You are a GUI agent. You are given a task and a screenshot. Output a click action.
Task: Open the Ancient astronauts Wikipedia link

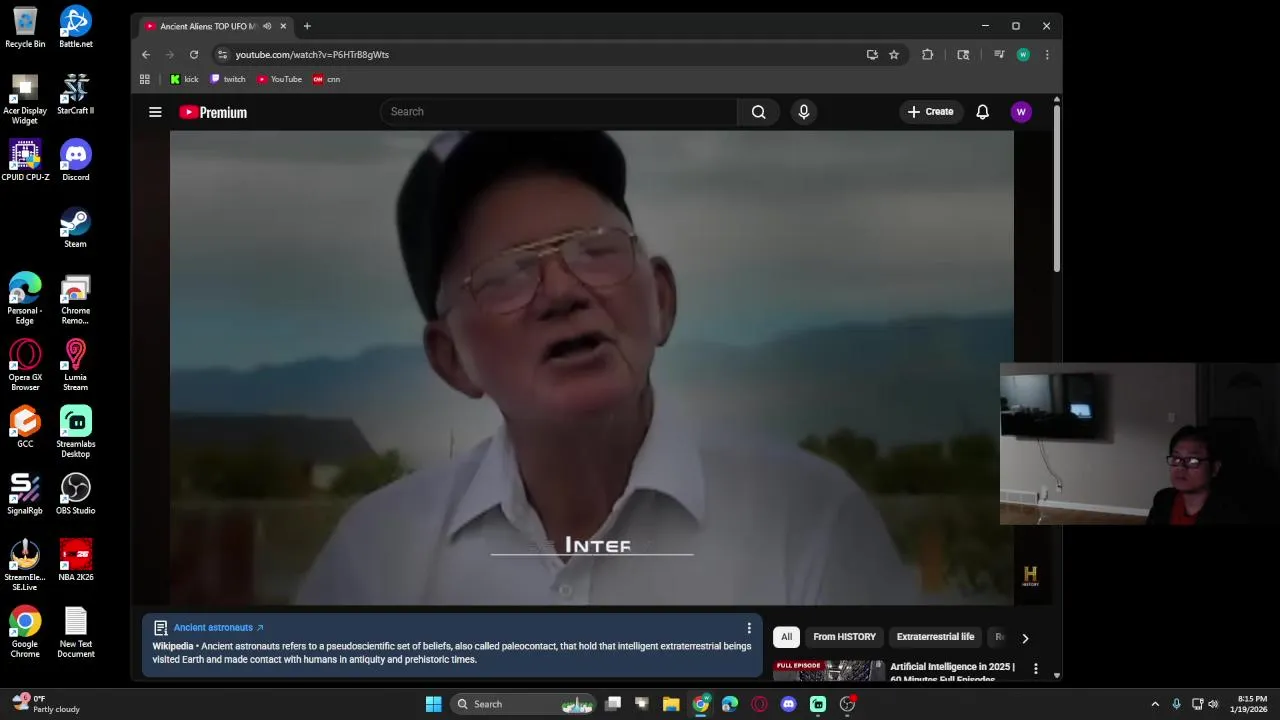point(218,628)
